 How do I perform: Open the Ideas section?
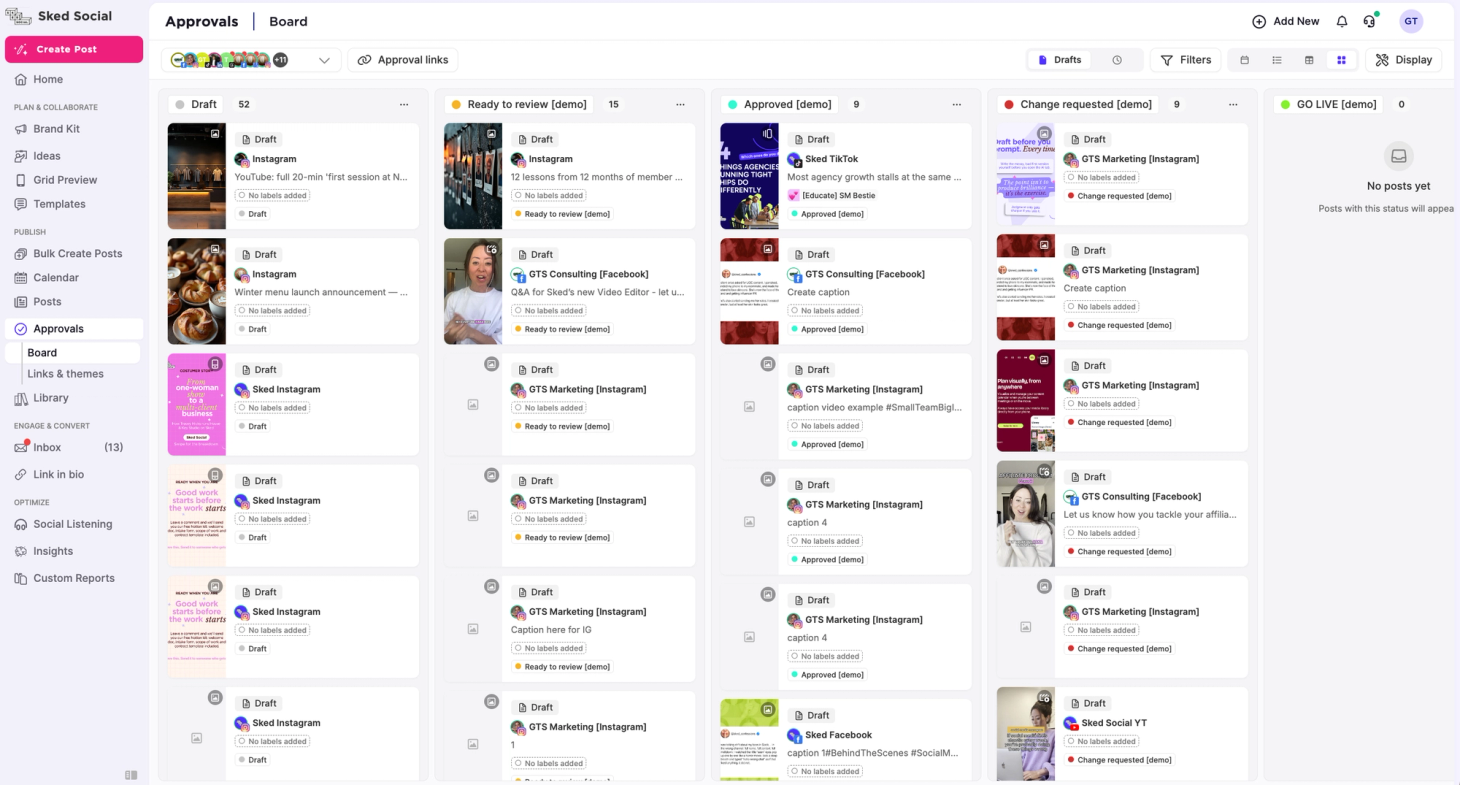coord(47,156)
